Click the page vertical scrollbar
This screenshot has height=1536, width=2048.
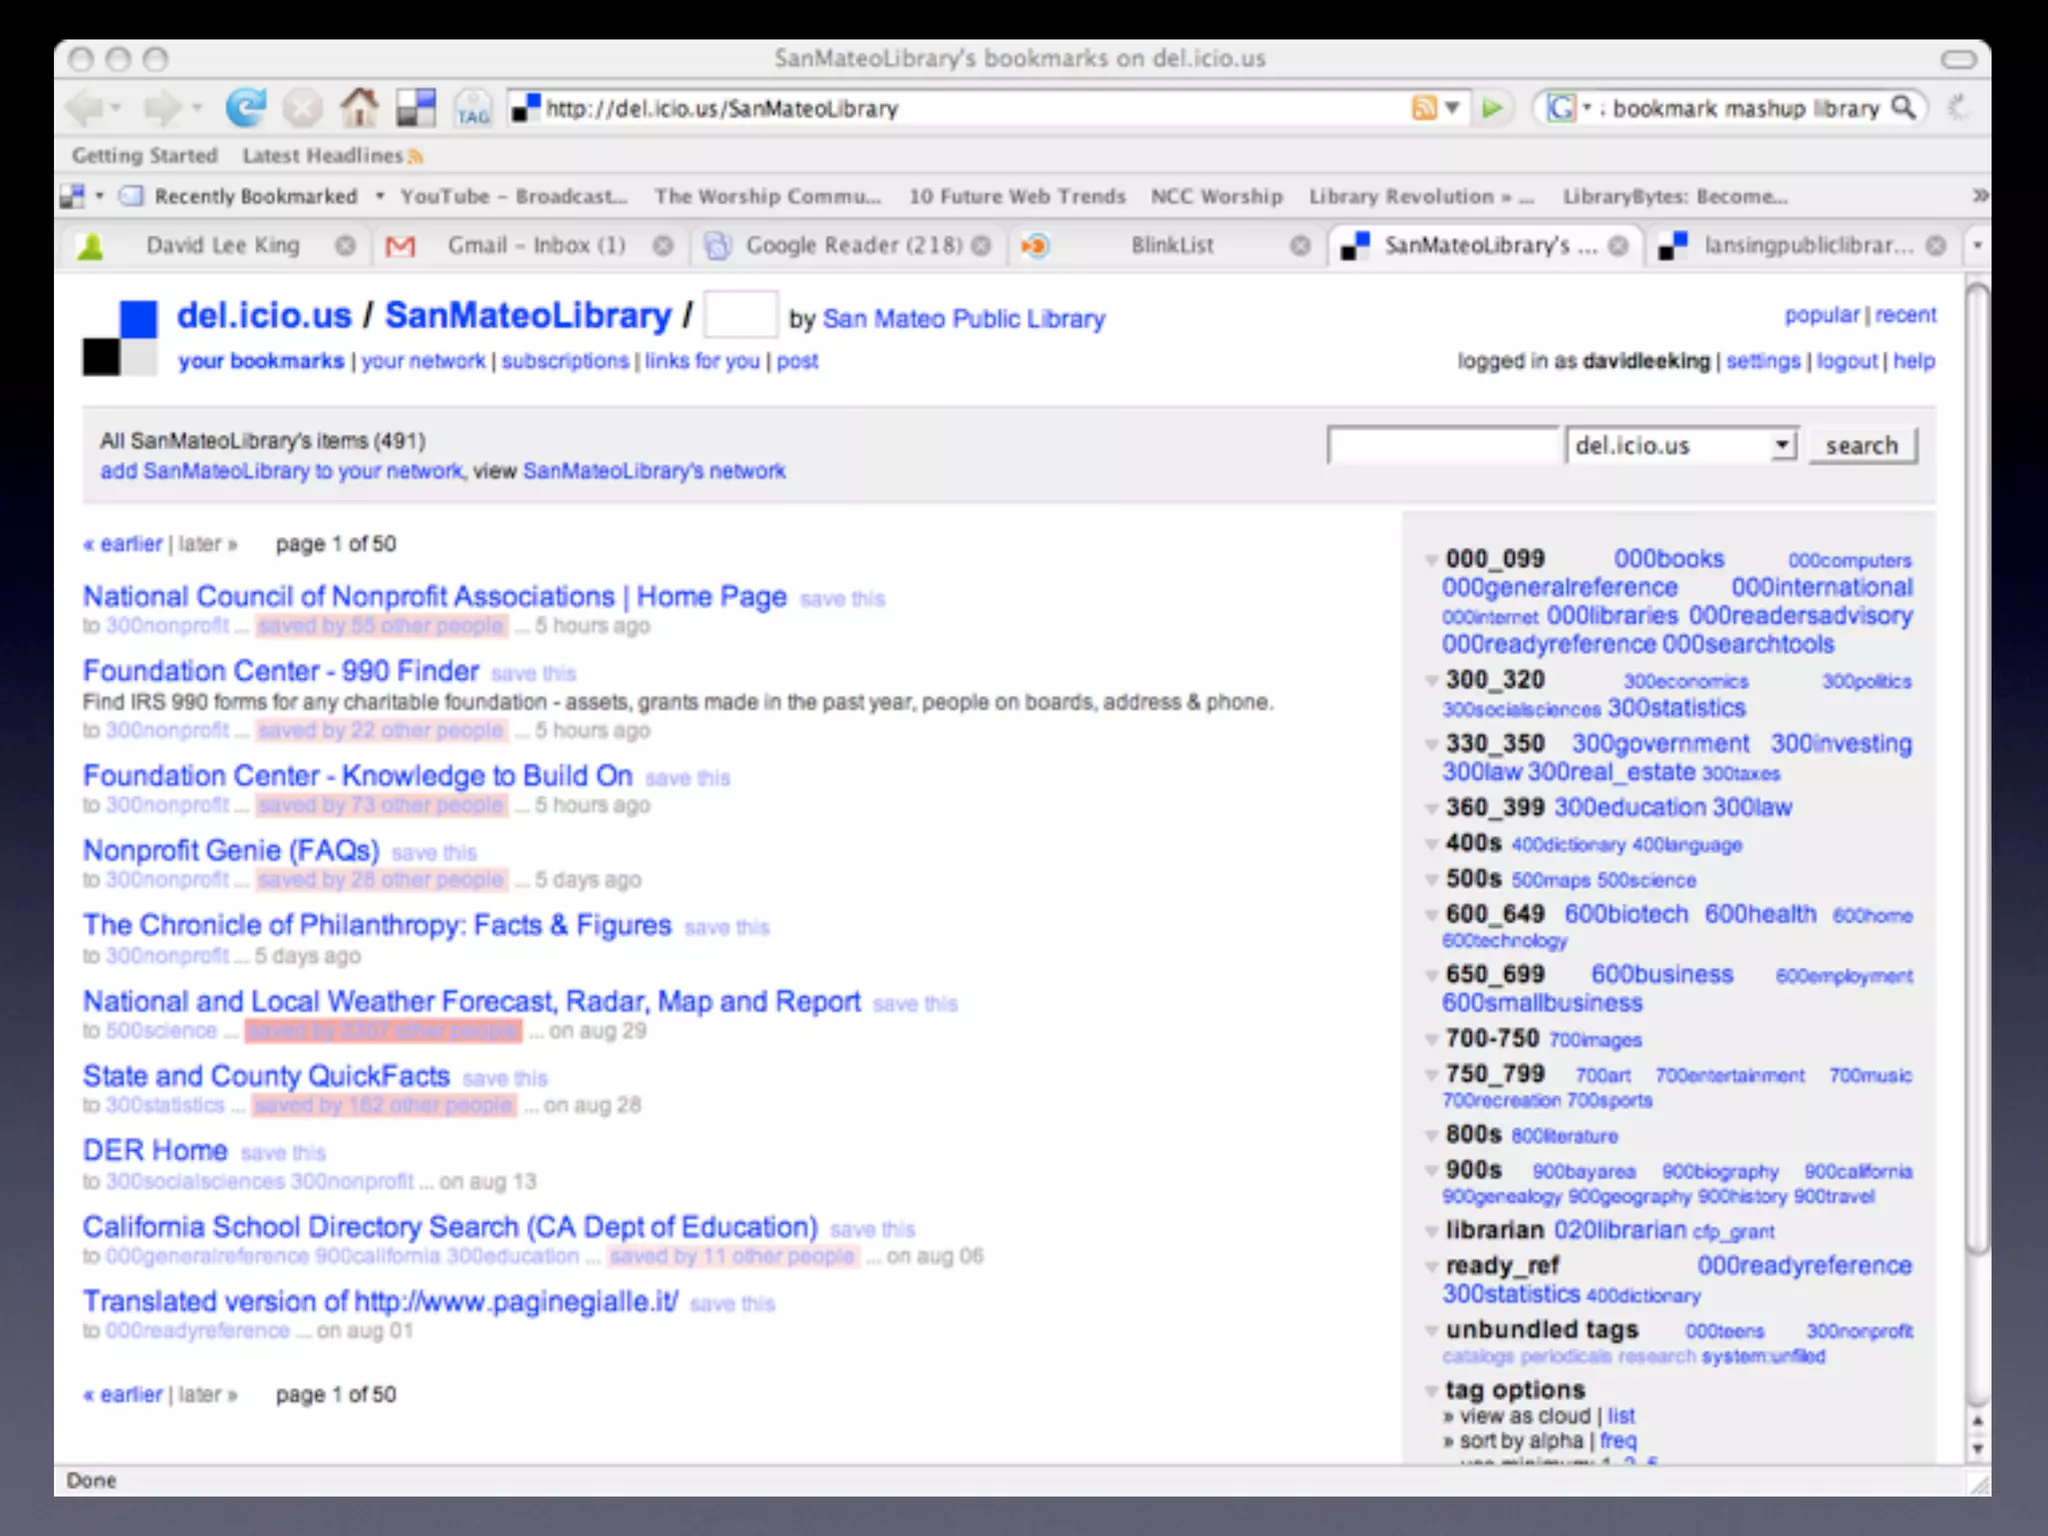tap(1977, 760)
